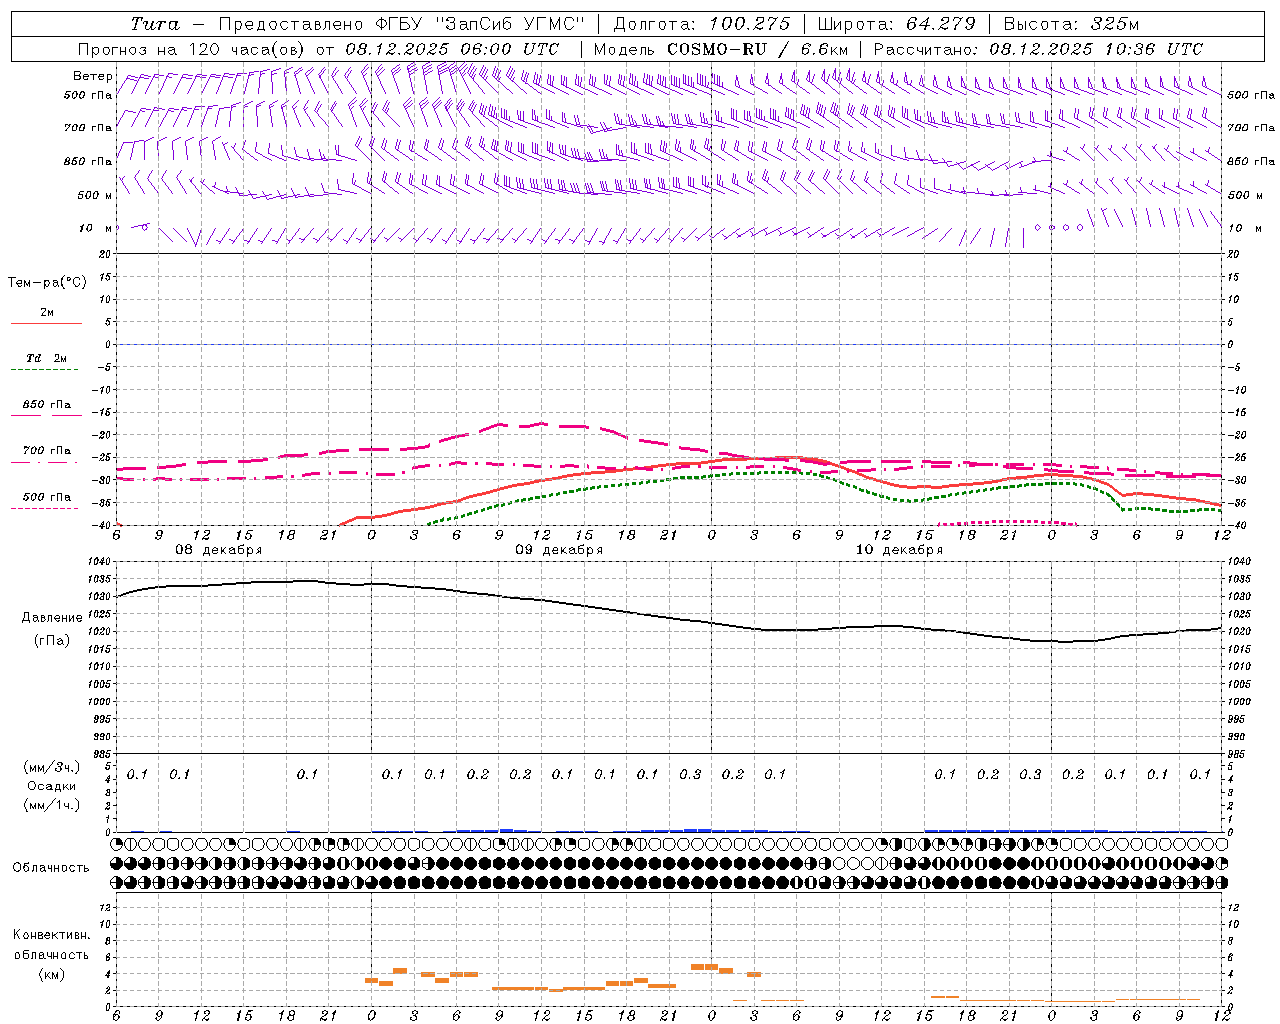
Task: Click the "Тем-ра(°C)" temperature label
Action: coord(47,282)
